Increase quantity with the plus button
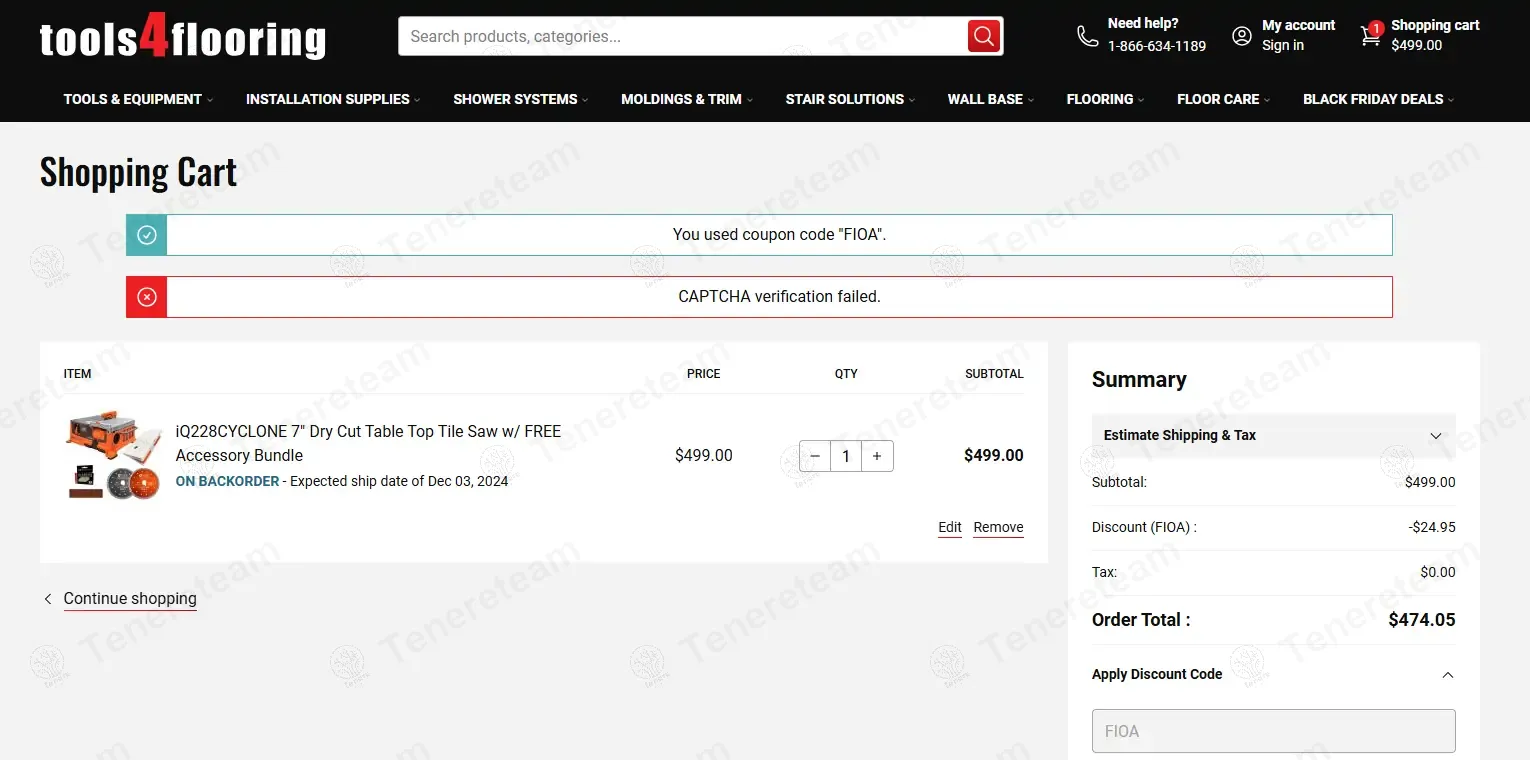 point(877,456)
